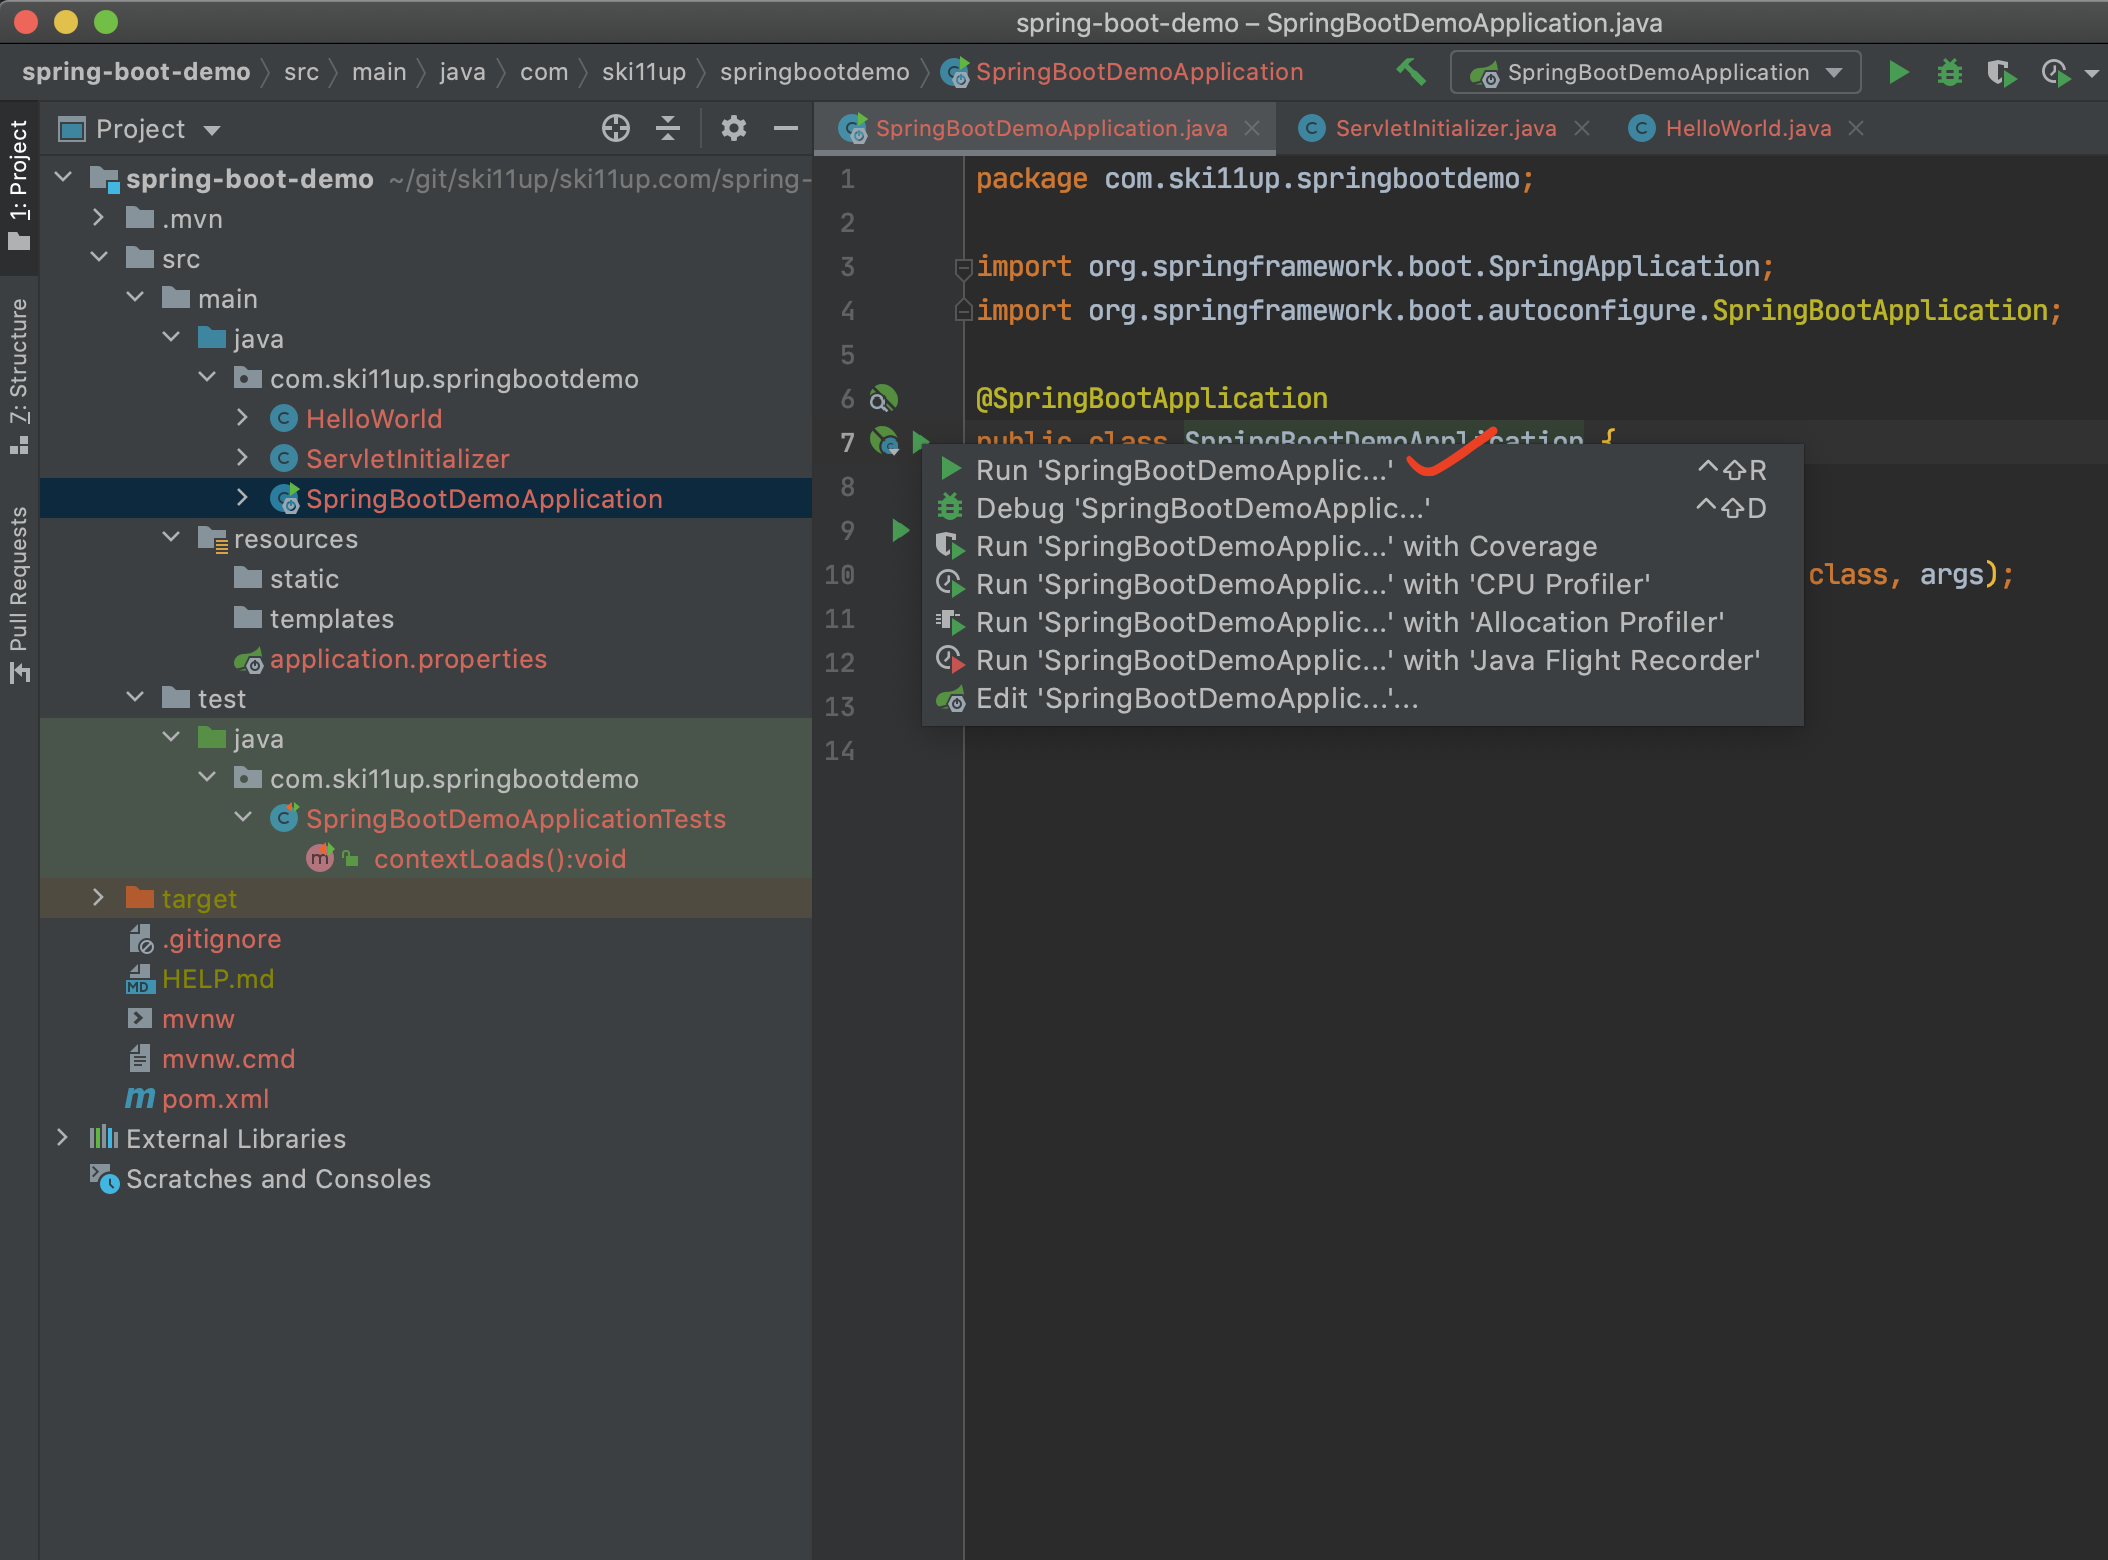
Task: Expand the target folder
Action: pos(98,898)
